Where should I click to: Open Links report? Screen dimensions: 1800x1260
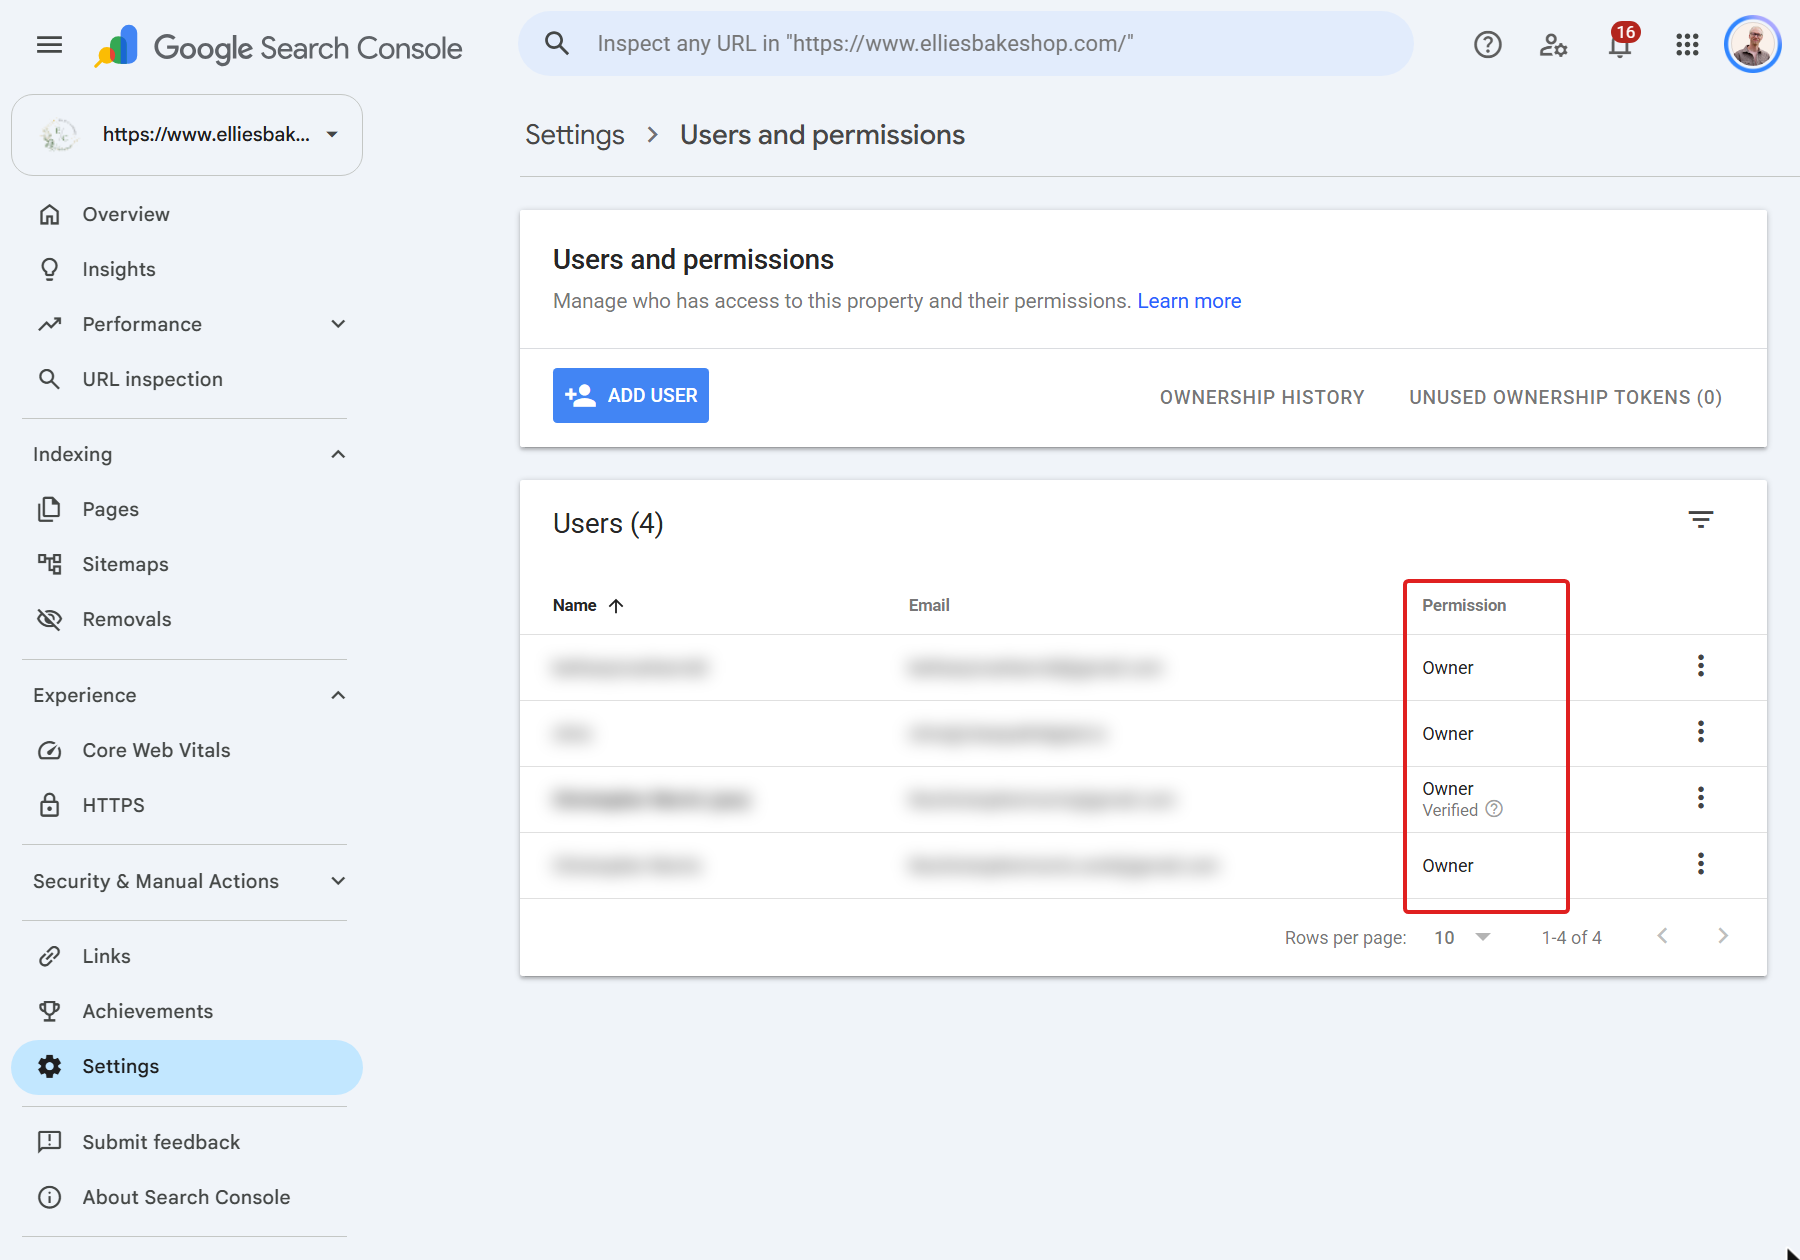(x=187, y=956)
